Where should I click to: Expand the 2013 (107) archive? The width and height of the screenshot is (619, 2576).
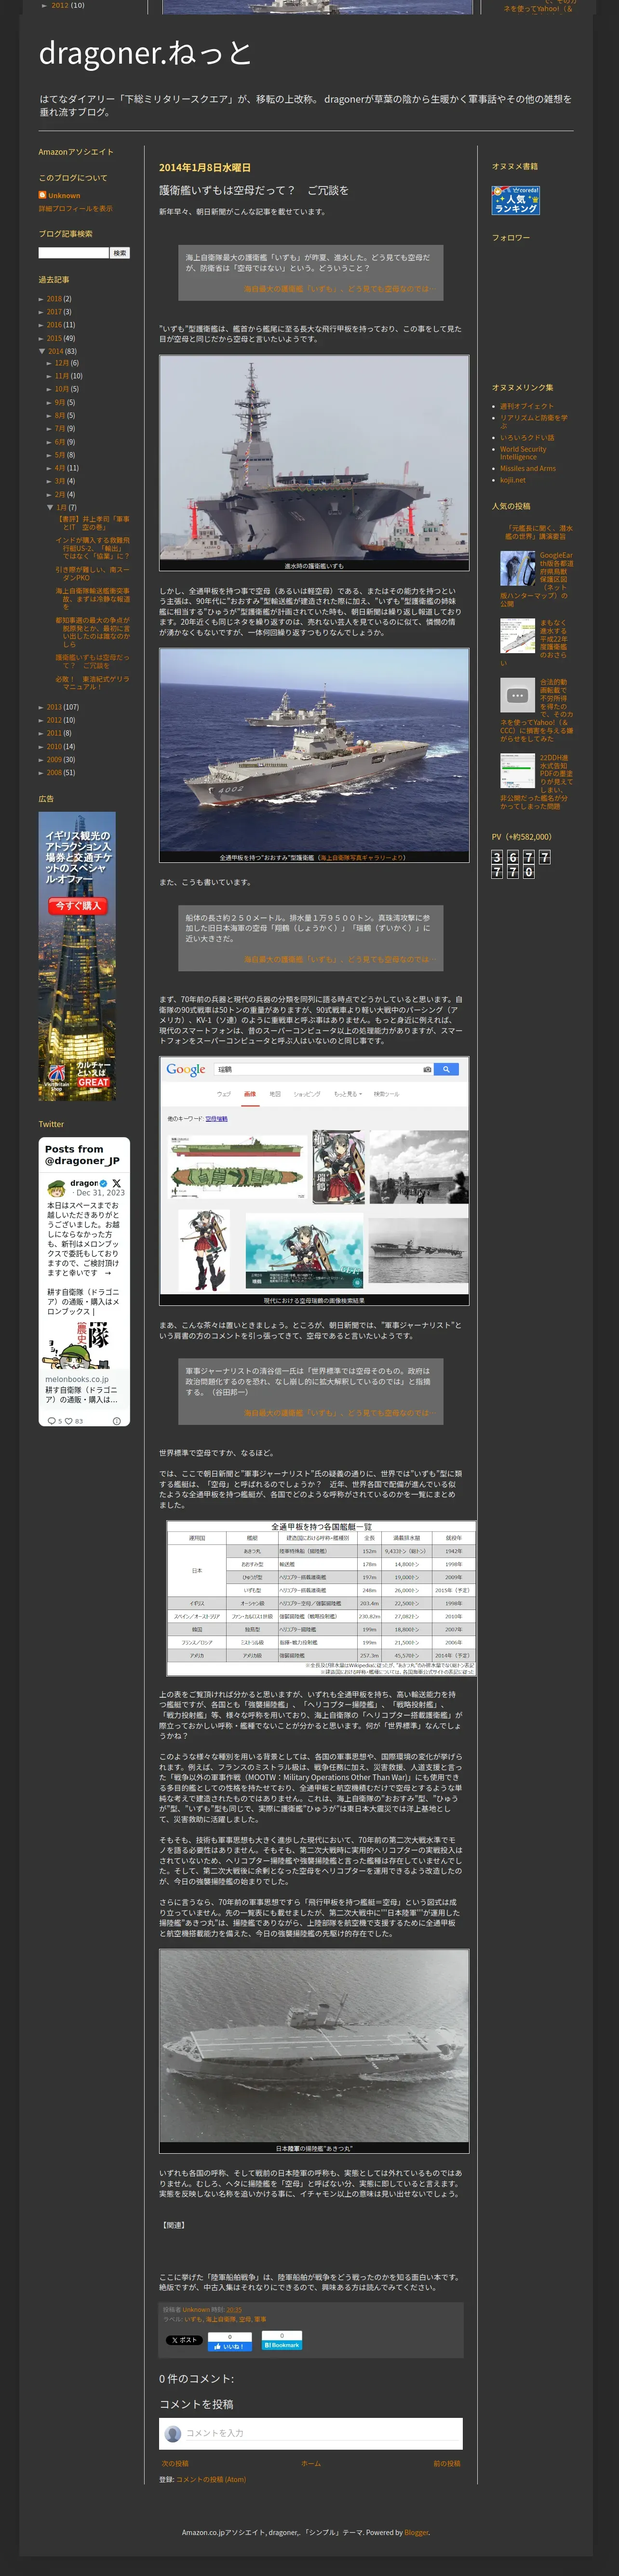(x=41, y=707)
